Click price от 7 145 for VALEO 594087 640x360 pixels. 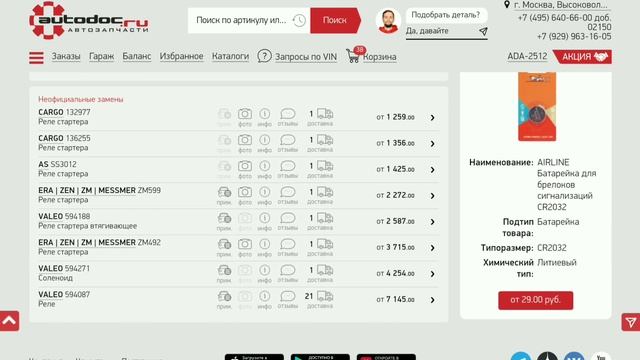point(395,300)
